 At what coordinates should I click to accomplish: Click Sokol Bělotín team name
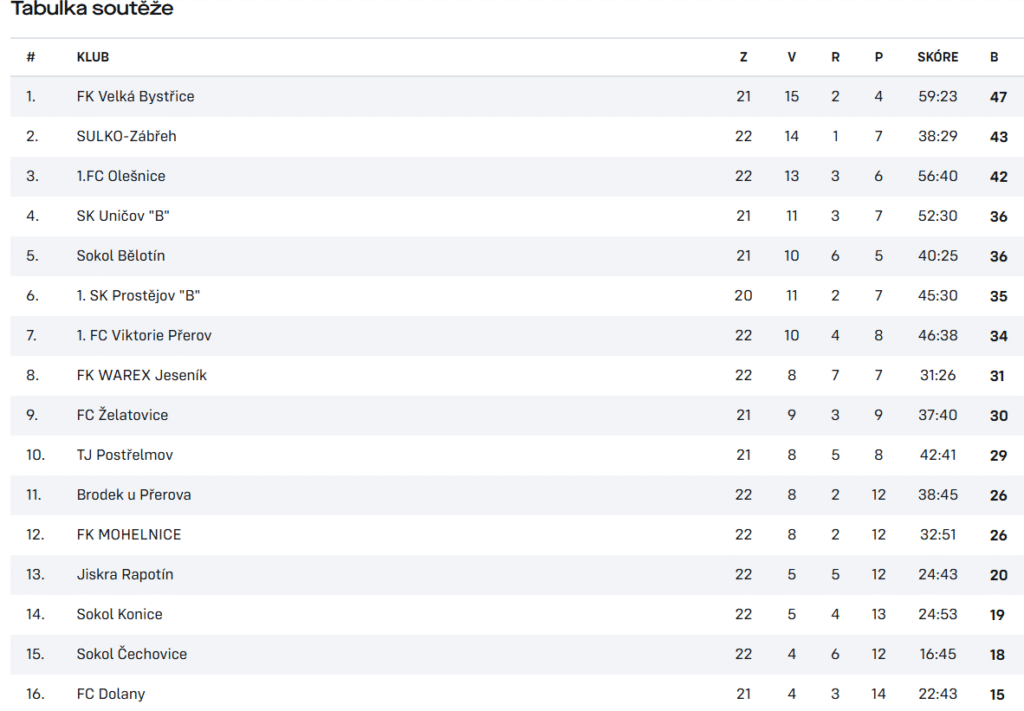[x=121, y=256]
